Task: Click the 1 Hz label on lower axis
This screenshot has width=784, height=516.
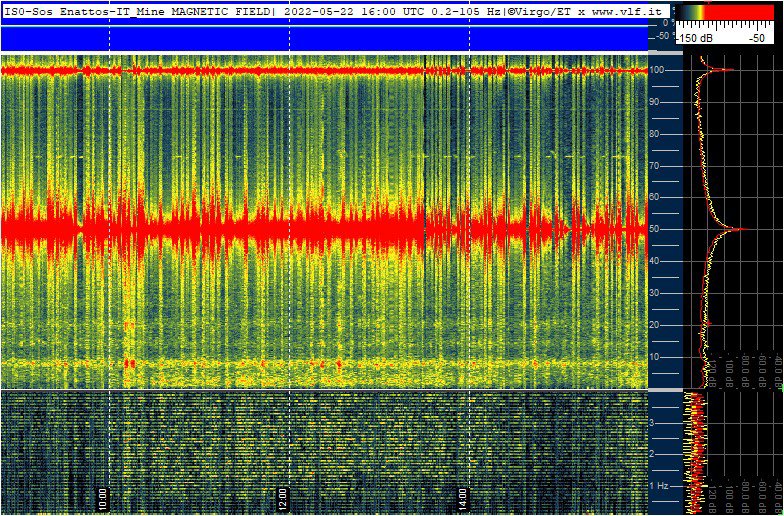Action: 659,485
